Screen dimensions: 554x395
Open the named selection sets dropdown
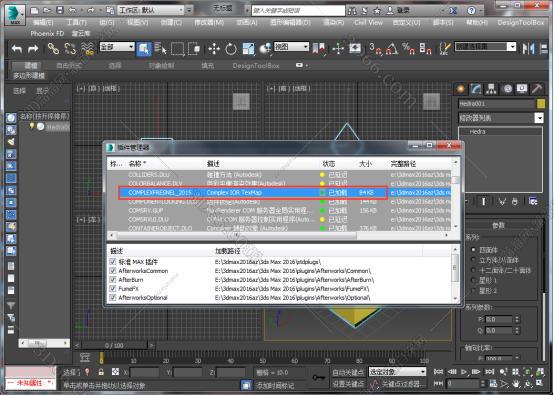[x=485, y=47]
